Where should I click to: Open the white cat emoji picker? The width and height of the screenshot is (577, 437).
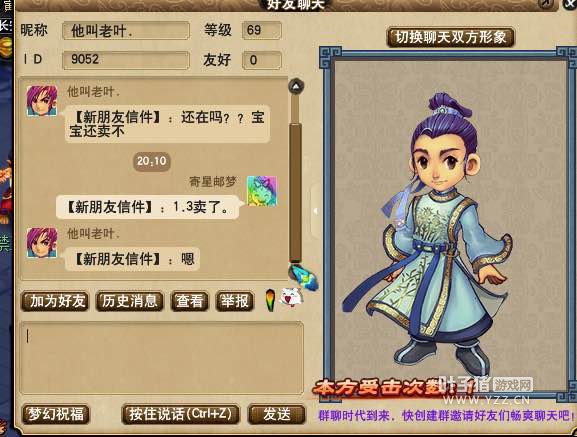(x=292, y=297)
